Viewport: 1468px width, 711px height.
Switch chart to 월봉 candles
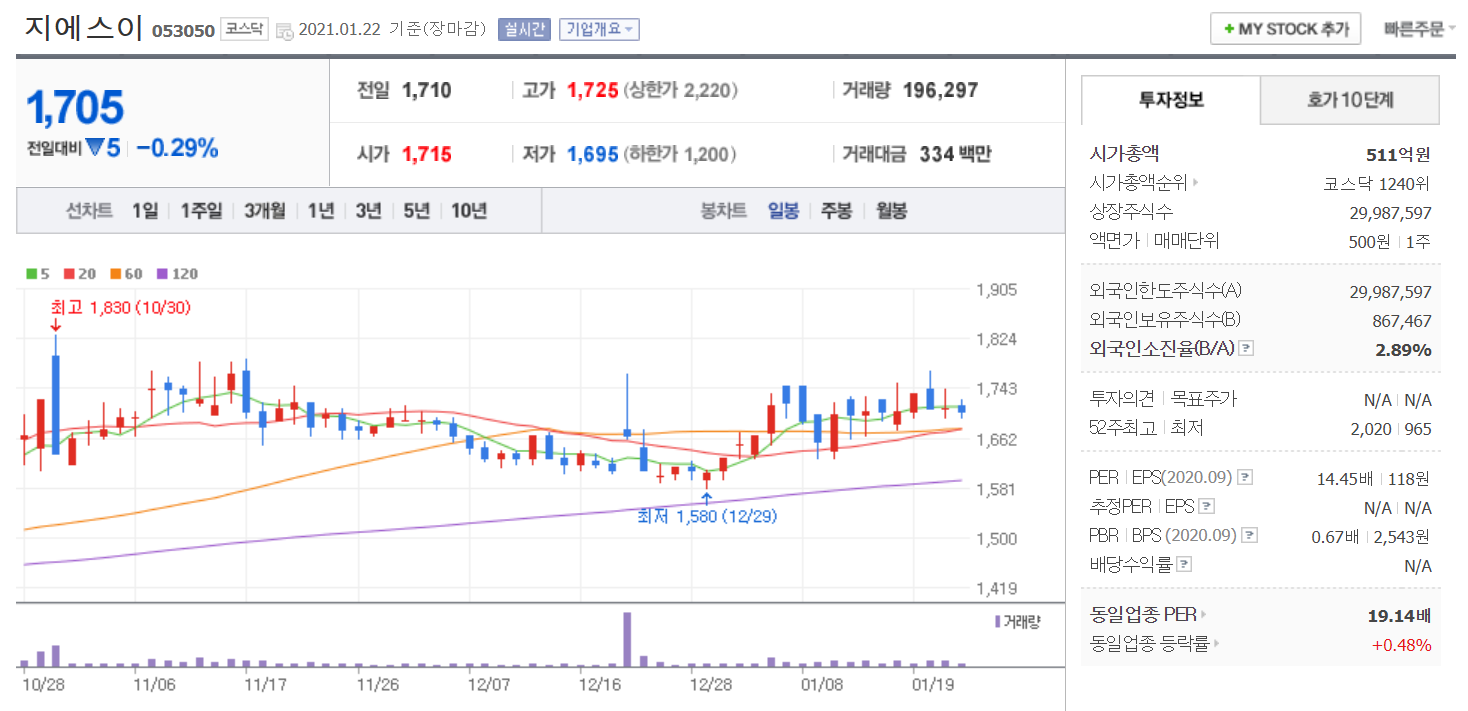(891, 211)
